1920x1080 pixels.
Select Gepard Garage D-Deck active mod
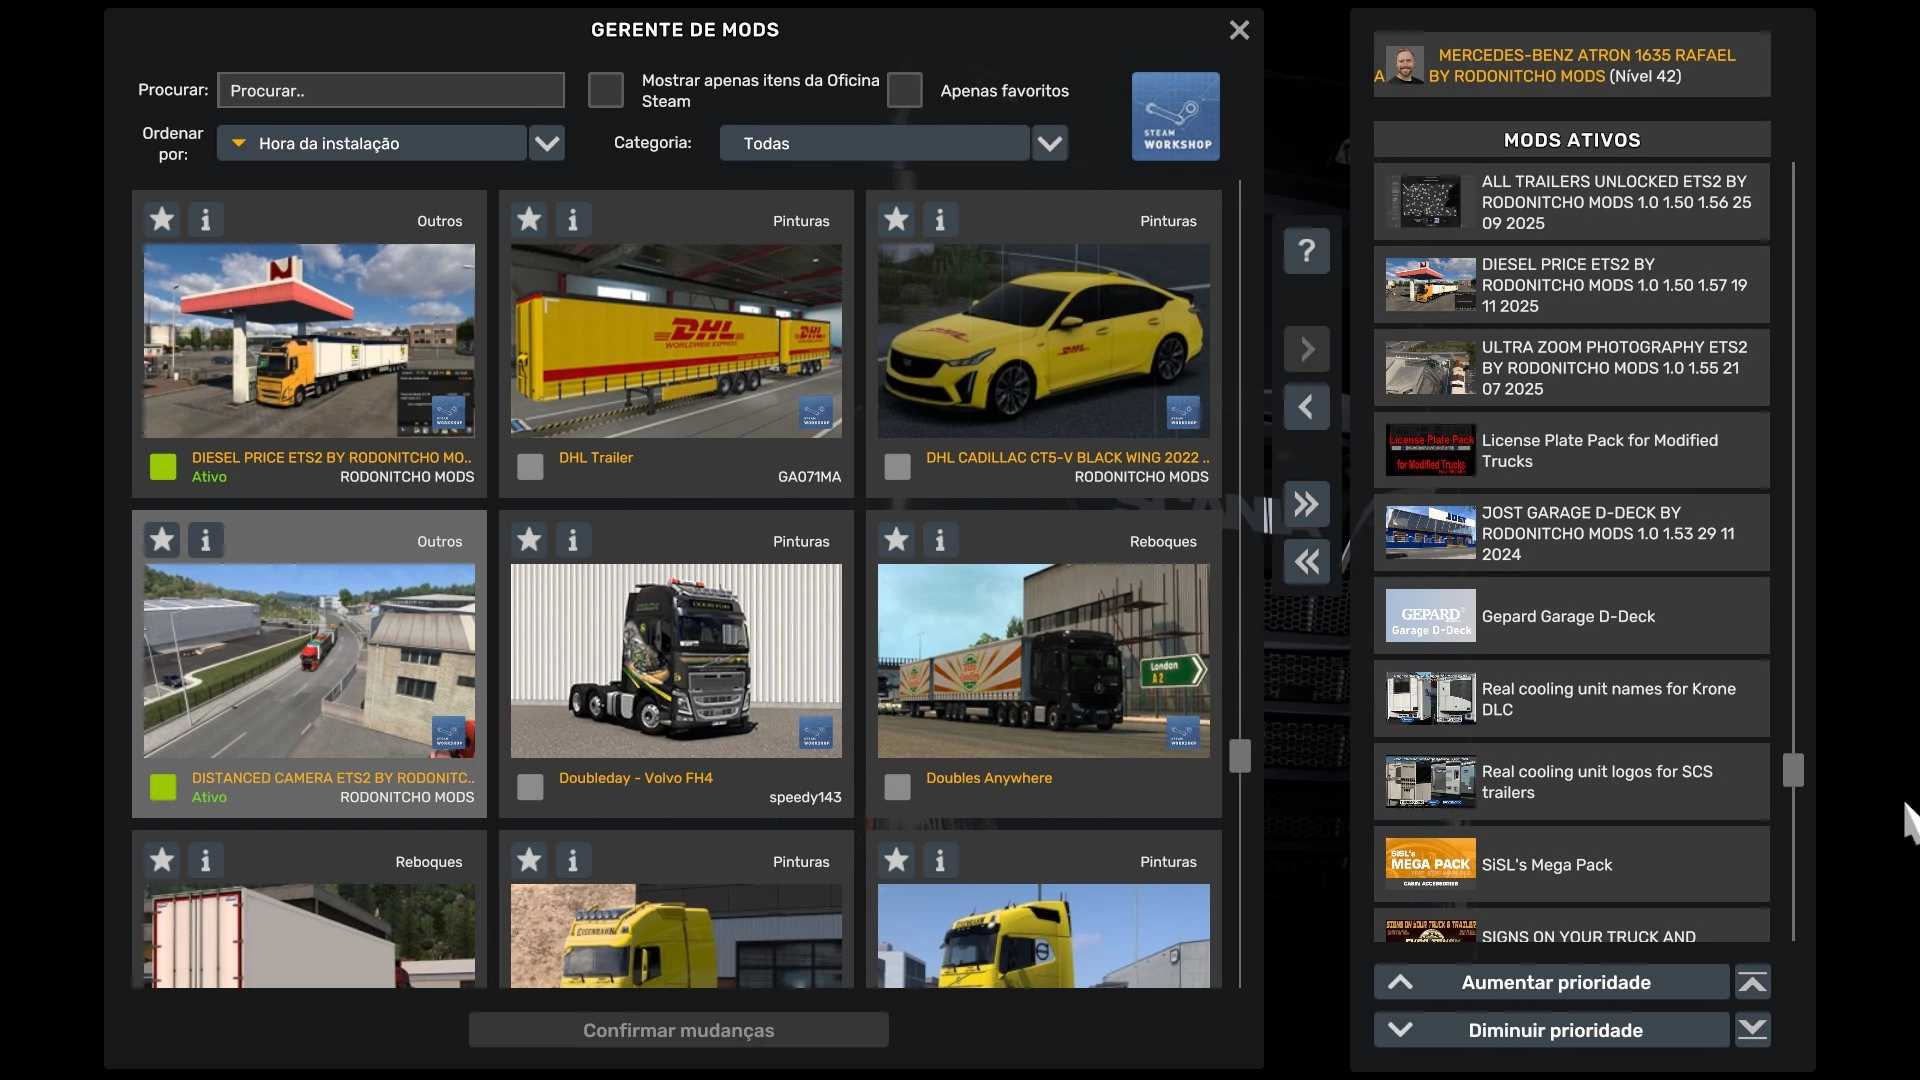(1570, 616)
